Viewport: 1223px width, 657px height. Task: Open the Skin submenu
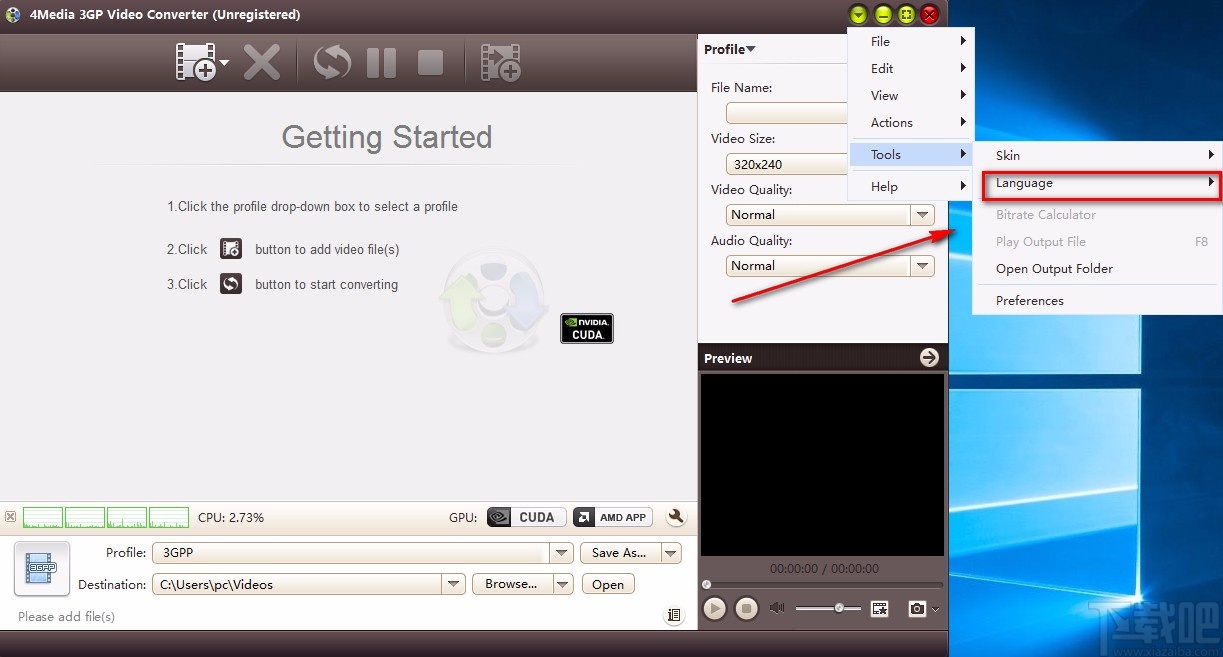(1097, 155)
